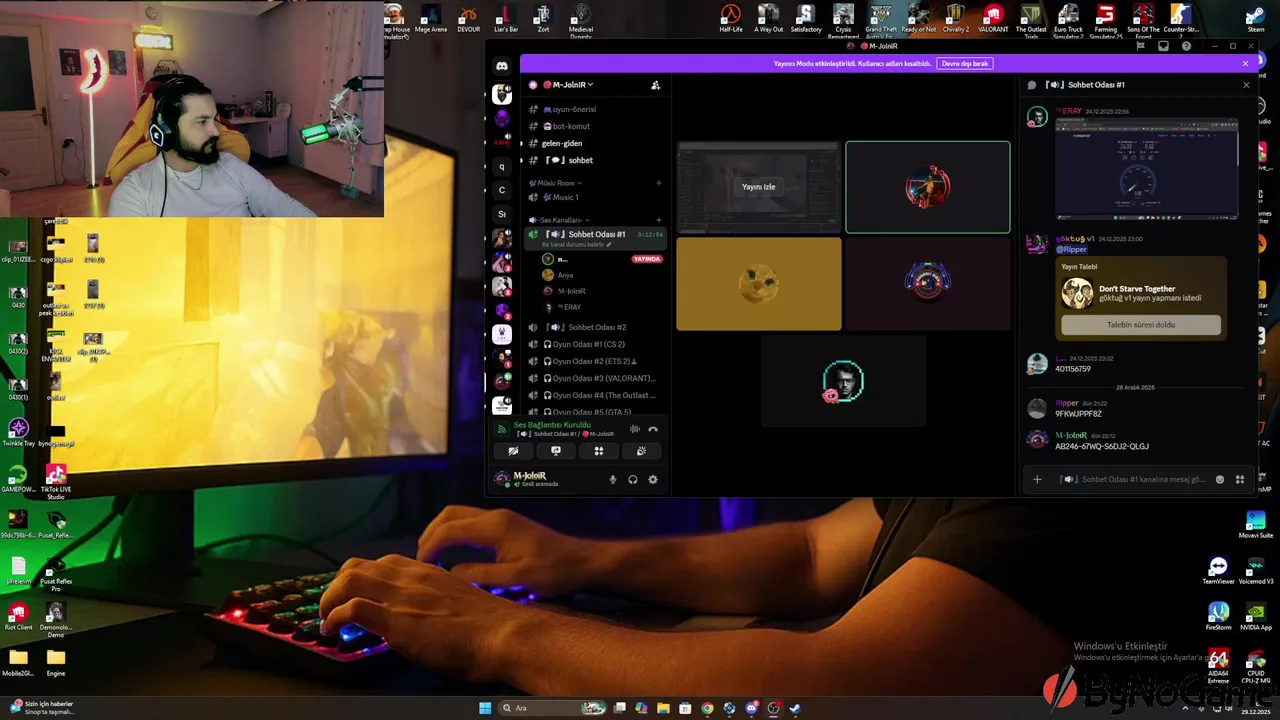1280x720 pixels.
Task: Select user ERAY in voice channel list
Action: (x=570, y=307)
